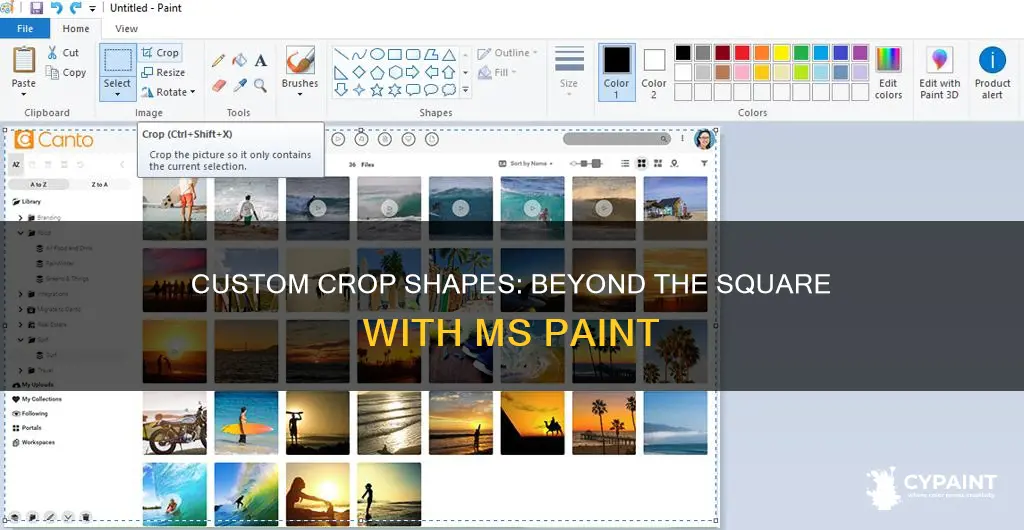Image resolution: width=1024 pixels, height=530 pixels.
Task: Select the Text tool
Action: (x=261, y=61)
